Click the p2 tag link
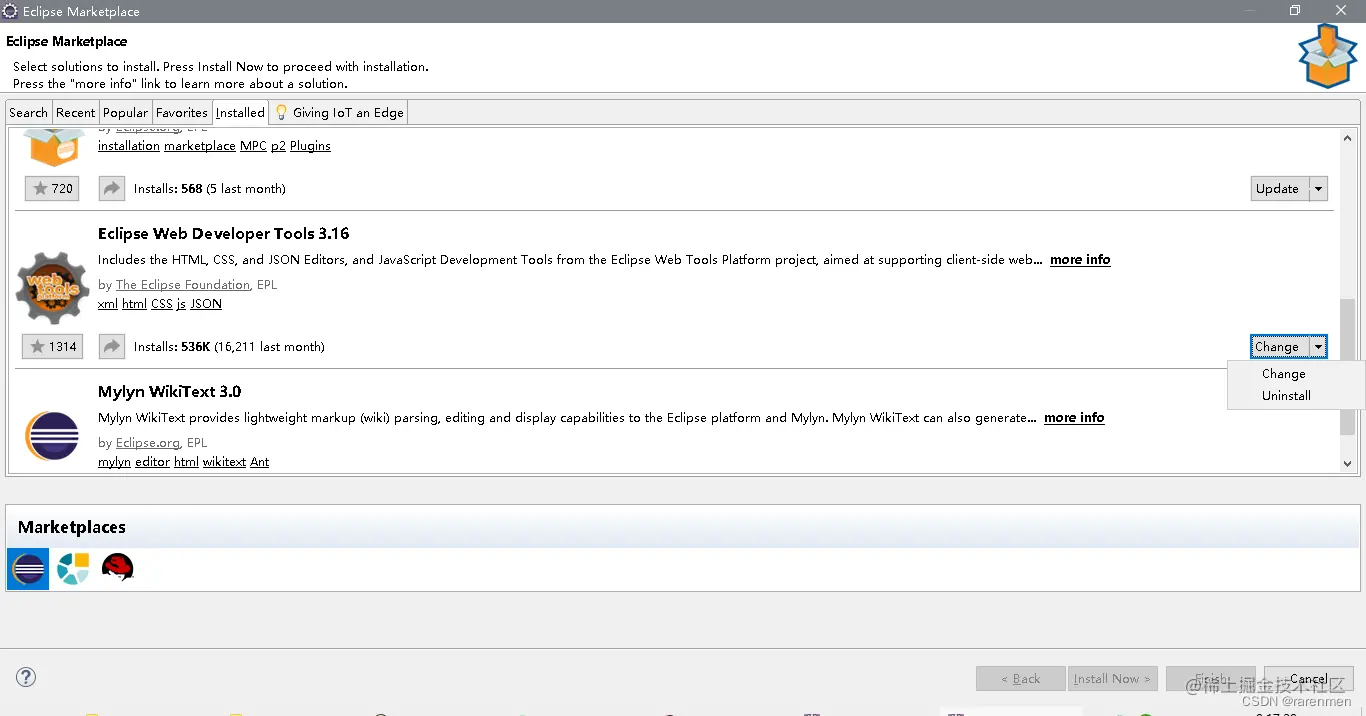The width and height of the screenshot is (1366, 716). pos(278,146)
